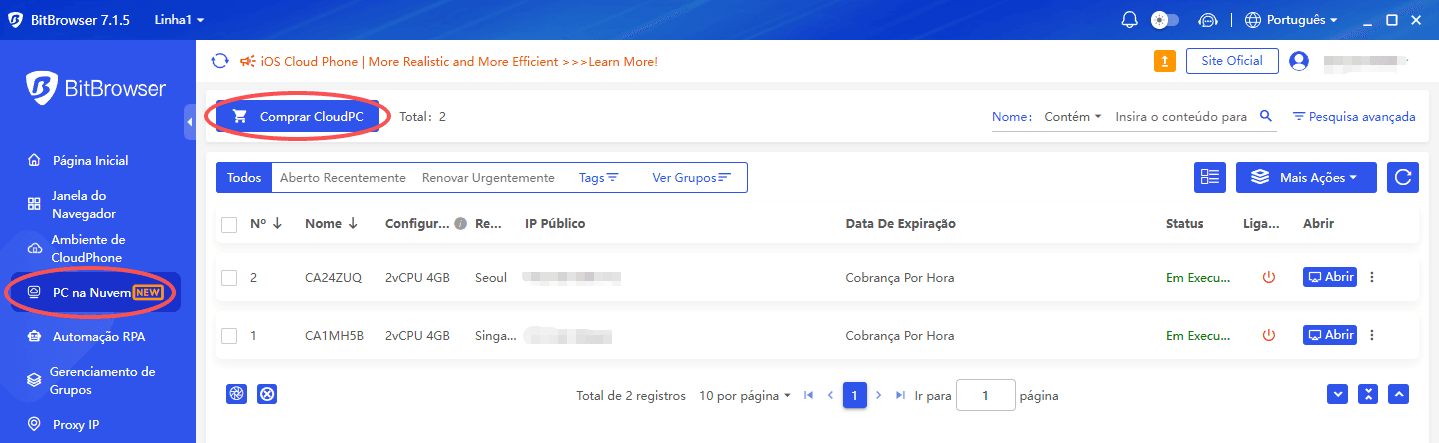This screenshot has width=1439, height=443.
Task: Click Abrir for CA1MH5B
Action: click(x=1330, y=335)
